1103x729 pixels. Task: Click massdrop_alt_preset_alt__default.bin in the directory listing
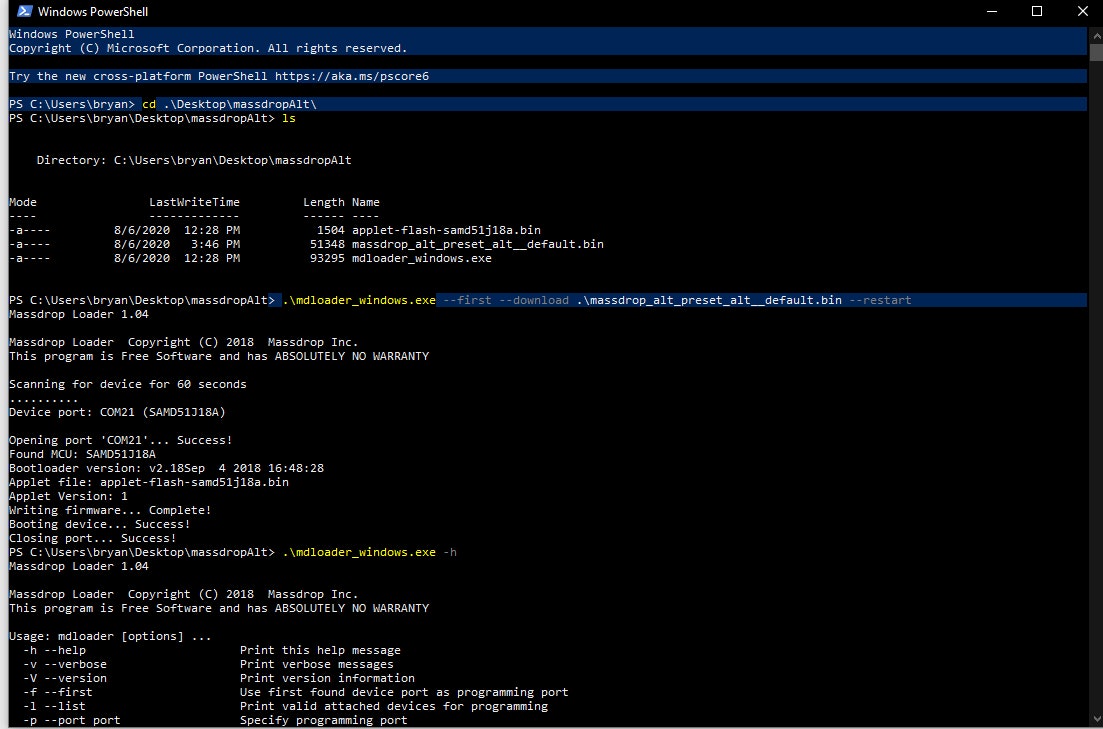(477, 244)
